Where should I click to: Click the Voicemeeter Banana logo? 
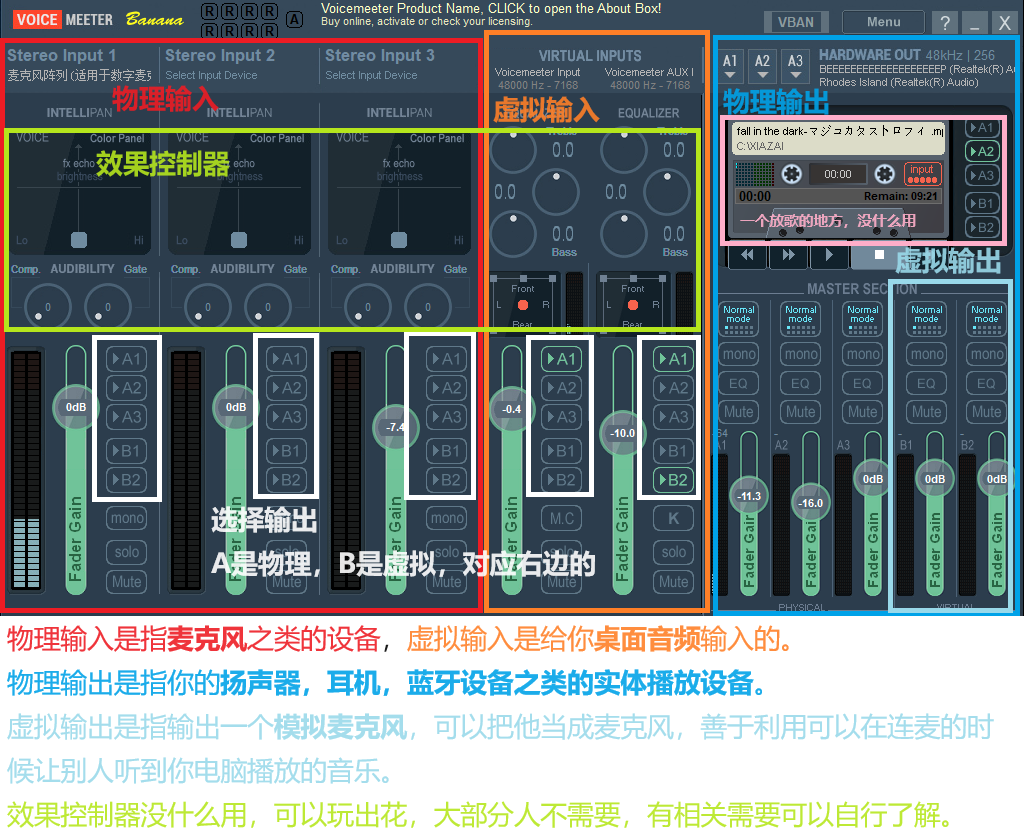[98, 20]
